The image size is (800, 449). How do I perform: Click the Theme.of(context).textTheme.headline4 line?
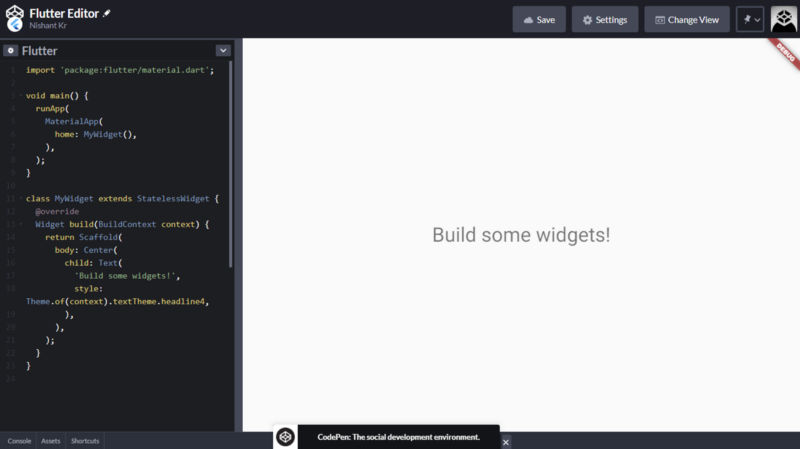(x=117, y=302)
